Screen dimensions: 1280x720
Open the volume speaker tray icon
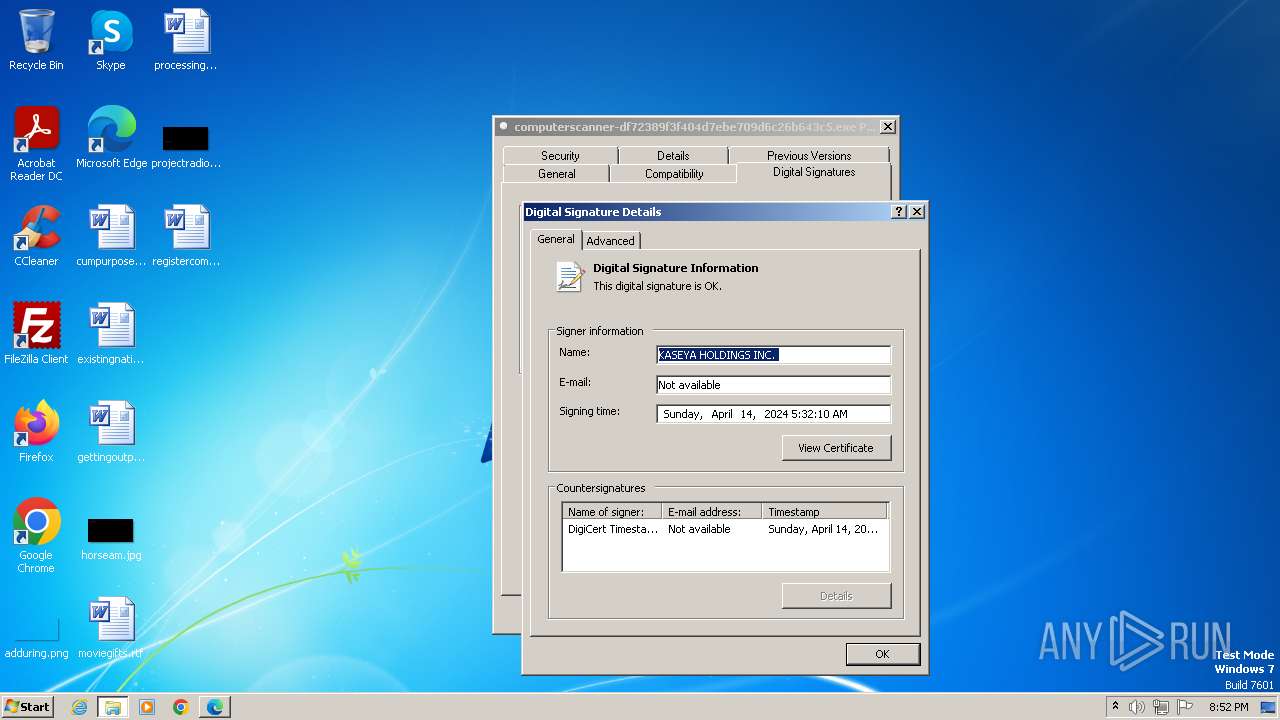1136,707
